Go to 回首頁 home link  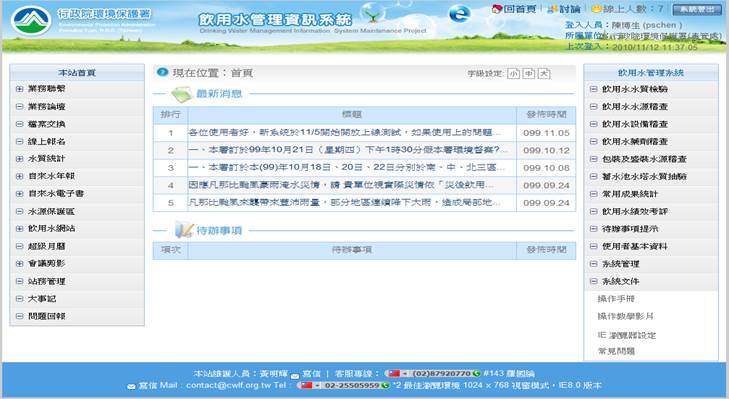(520, 9)
